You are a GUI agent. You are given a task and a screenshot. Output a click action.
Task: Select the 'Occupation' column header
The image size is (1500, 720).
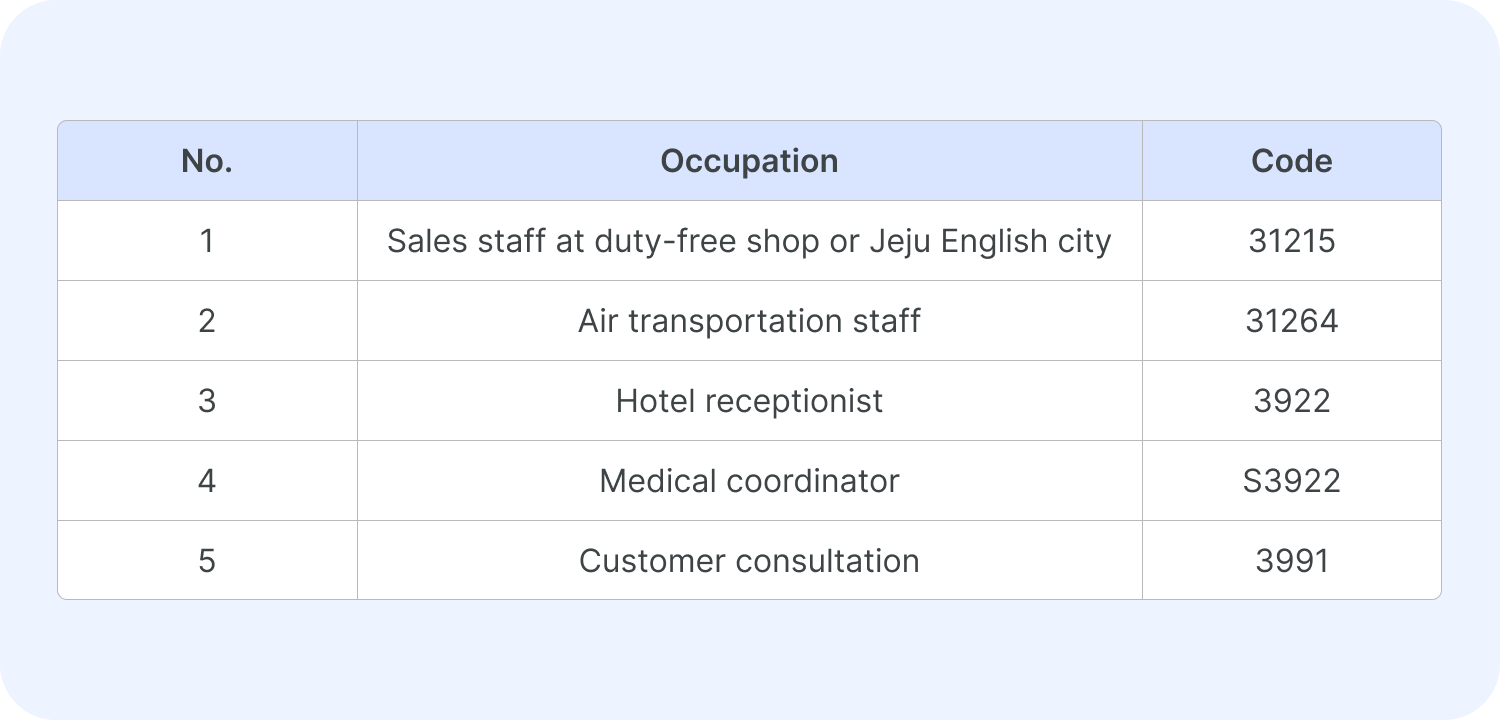(749, 161)
